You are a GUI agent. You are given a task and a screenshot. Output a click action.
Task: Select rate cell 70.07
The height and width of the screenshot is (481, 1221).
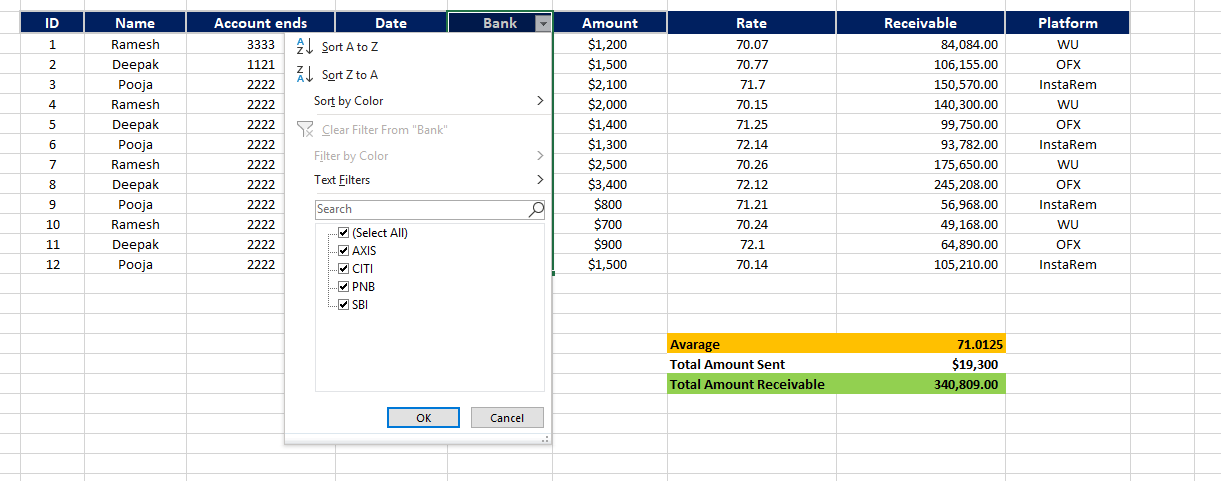point(751,44)
